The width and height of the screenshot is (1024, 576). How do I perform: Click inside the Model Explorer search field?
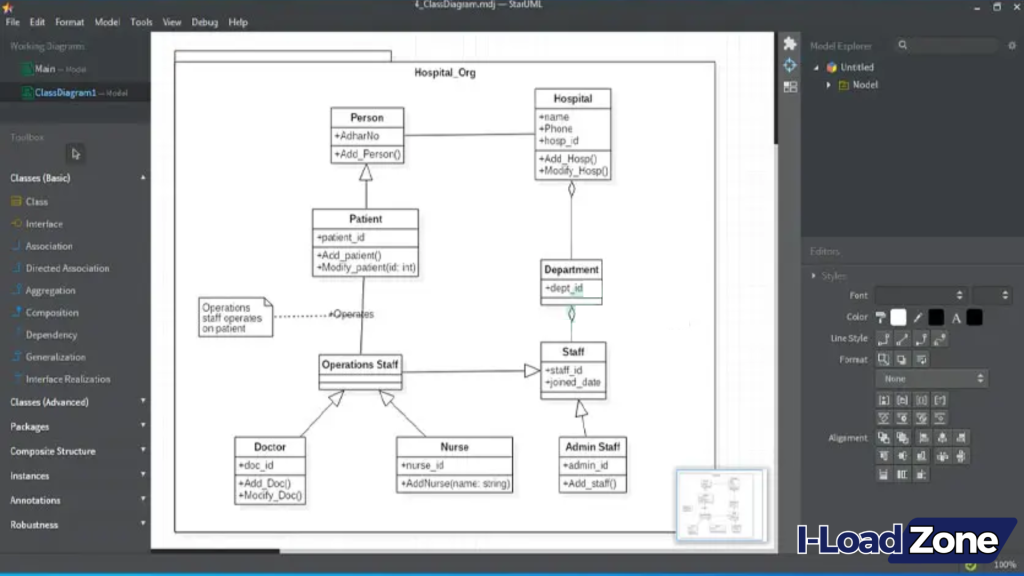click(950, 45)
